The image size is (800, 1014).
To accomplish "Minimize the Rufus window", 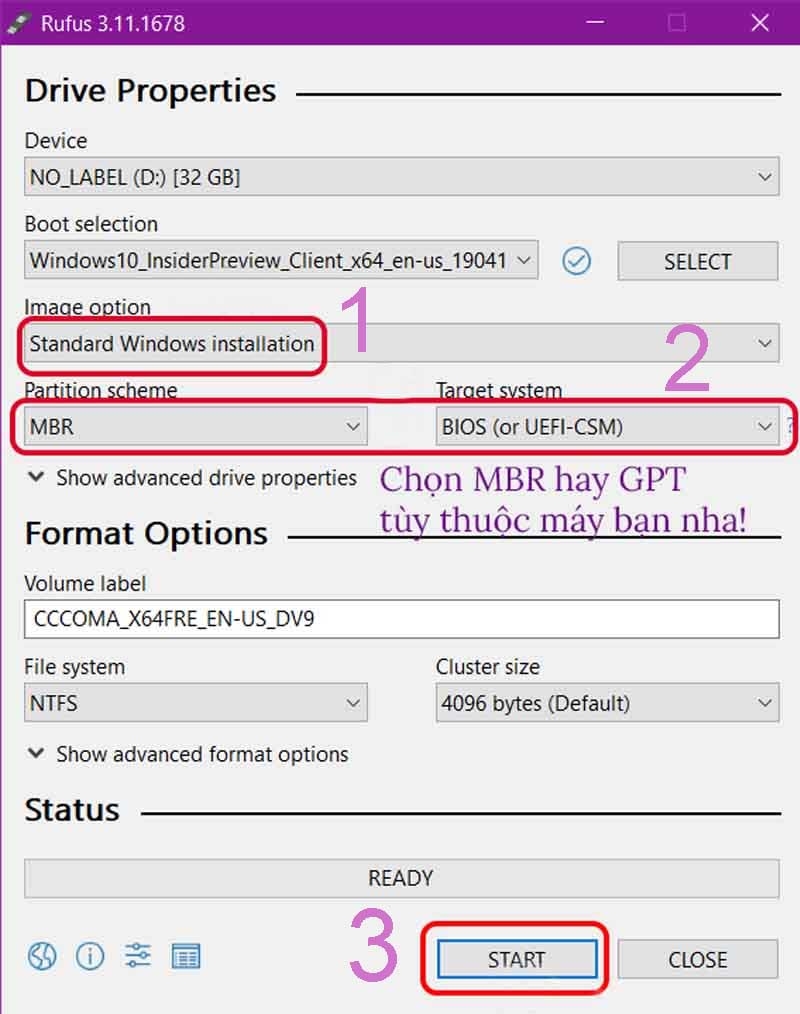I will 595,23.
